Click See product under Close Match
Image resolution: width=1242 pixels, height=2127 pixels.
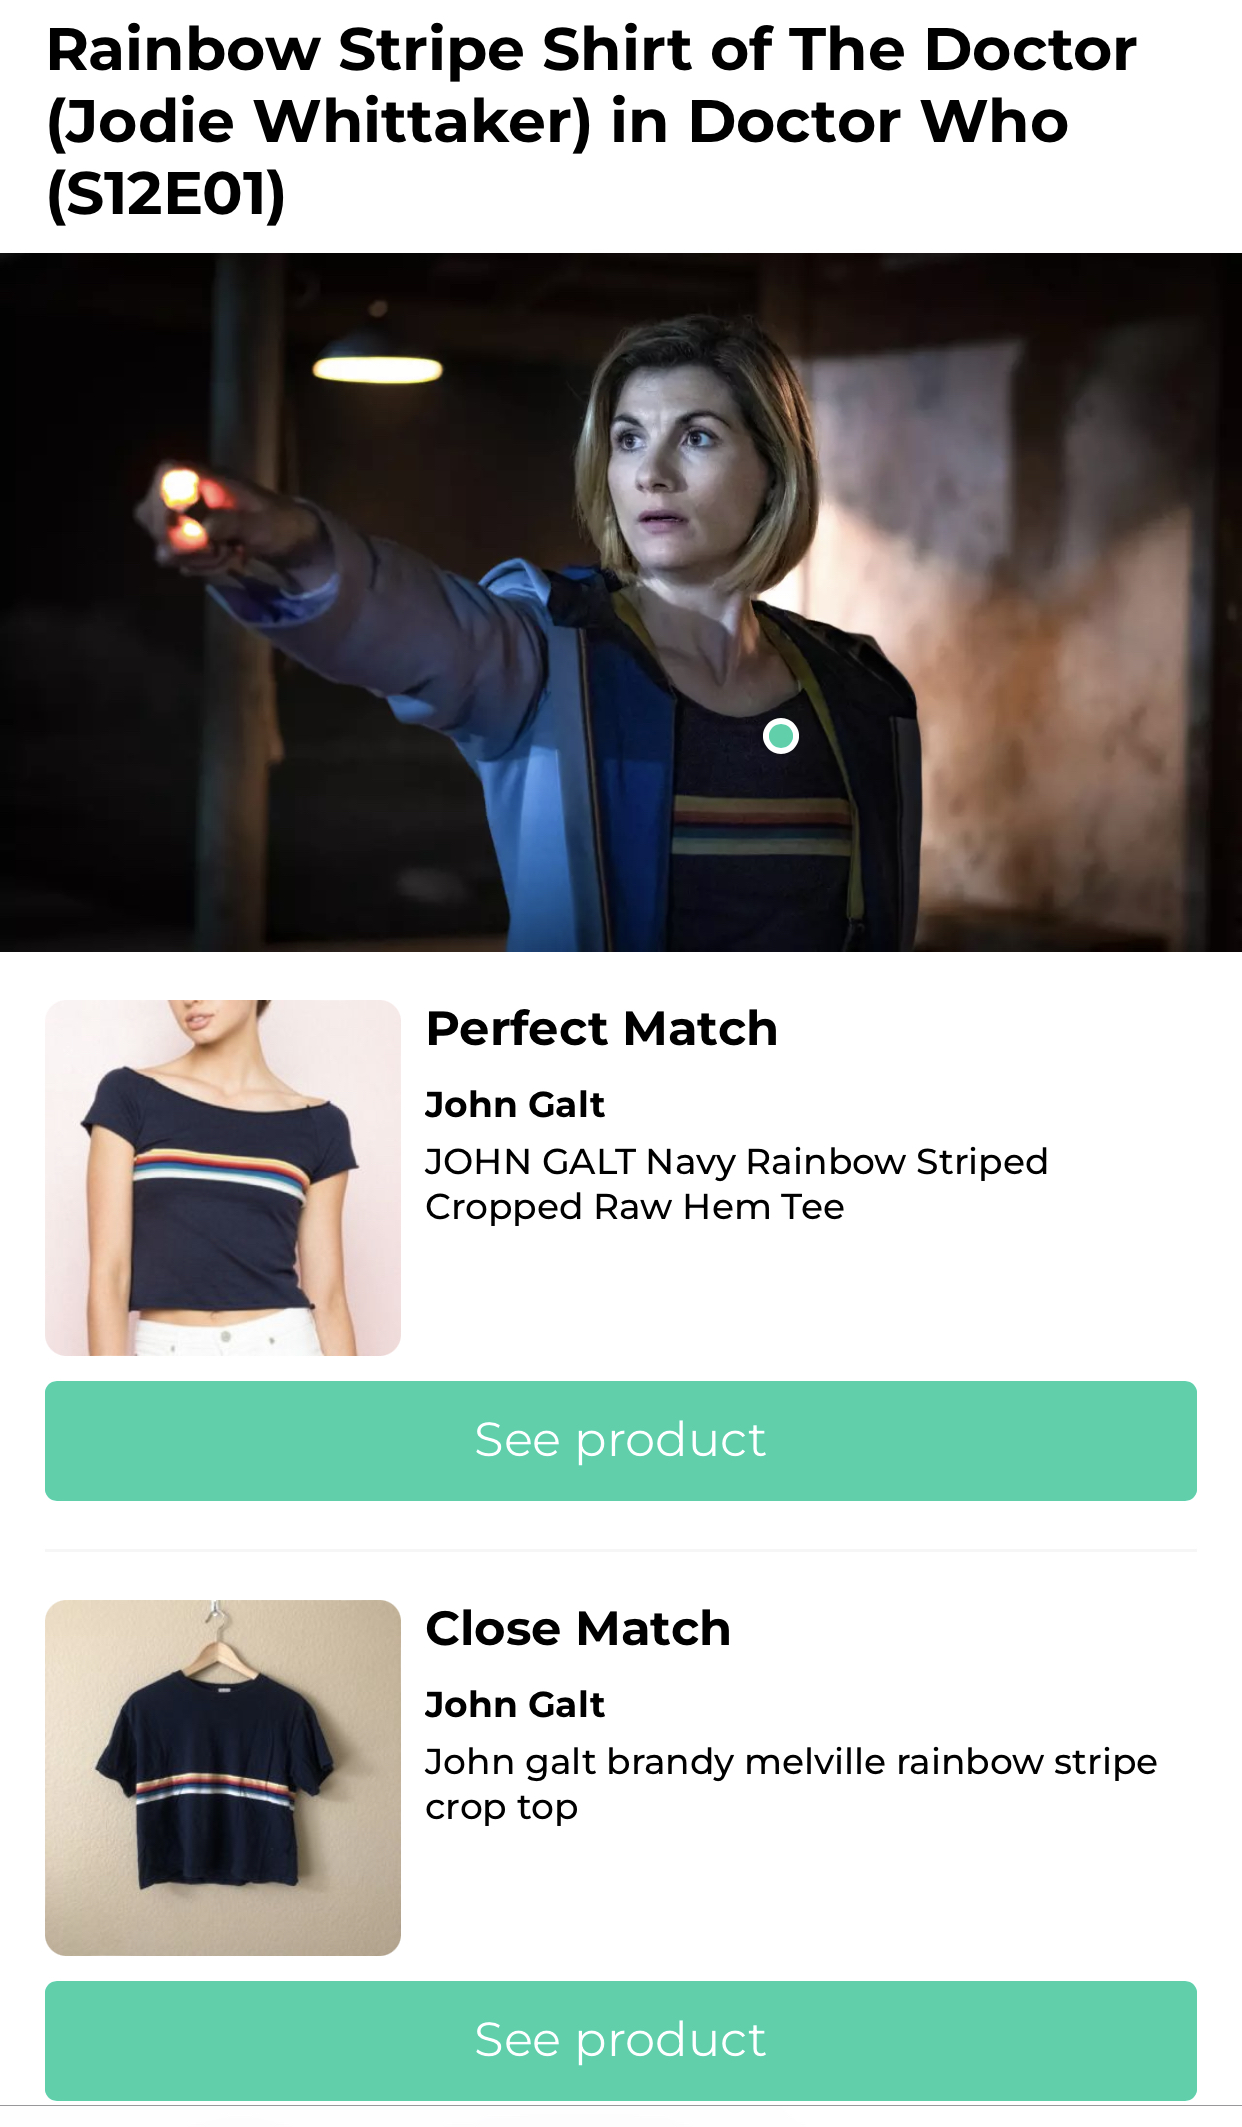[x=621, y=2040]
